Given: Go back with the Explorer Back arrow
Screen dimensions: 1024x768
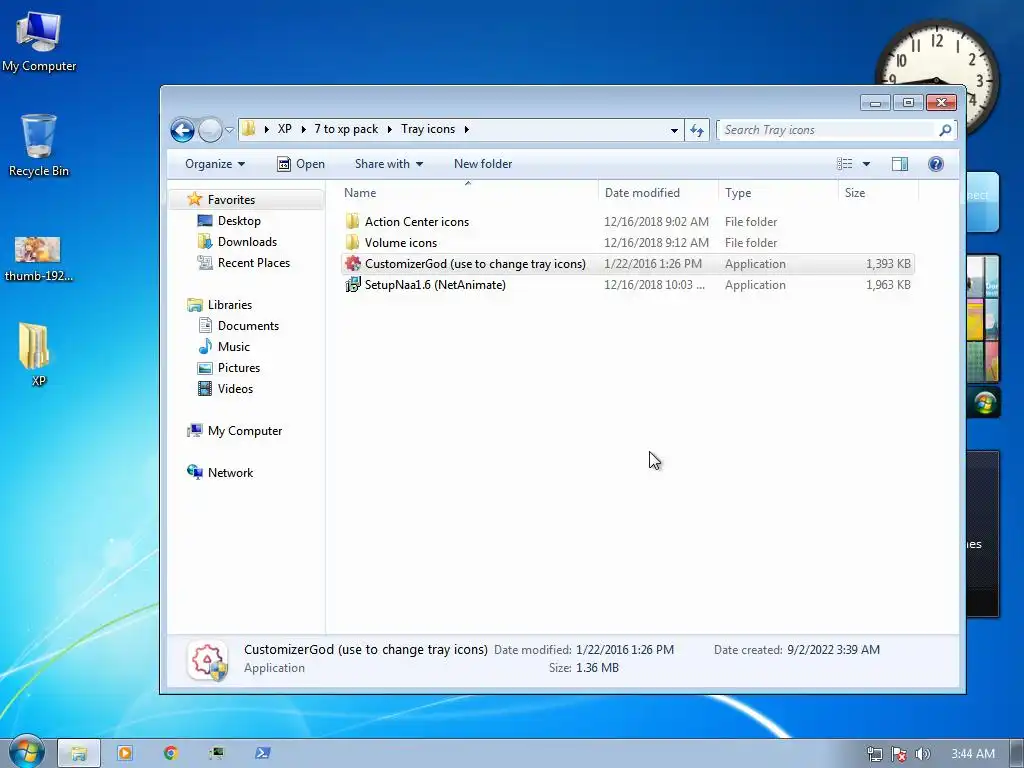Looking at the screenshot, I should 182,130.
